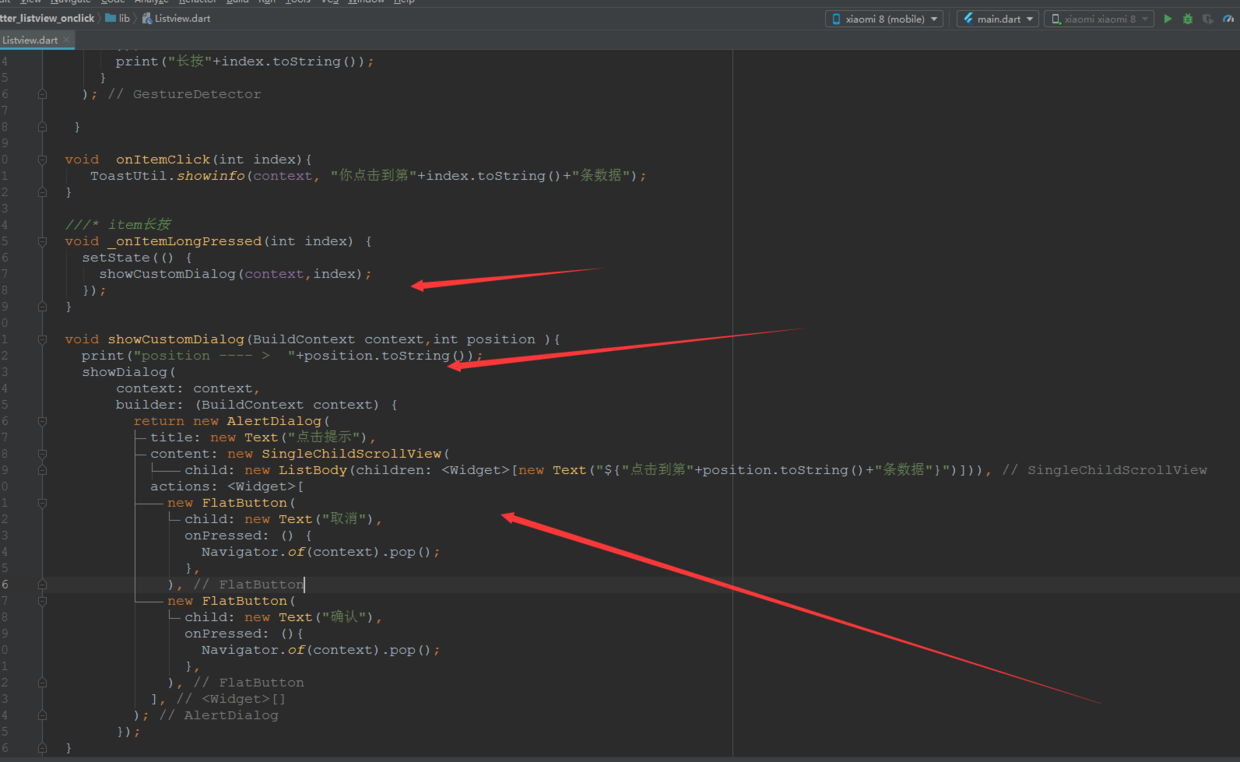Image resolution: width=1240 pixels, height=762 pixels.
Task: Click the project name in breadcrumb
Action: click(x=47, y=18)
